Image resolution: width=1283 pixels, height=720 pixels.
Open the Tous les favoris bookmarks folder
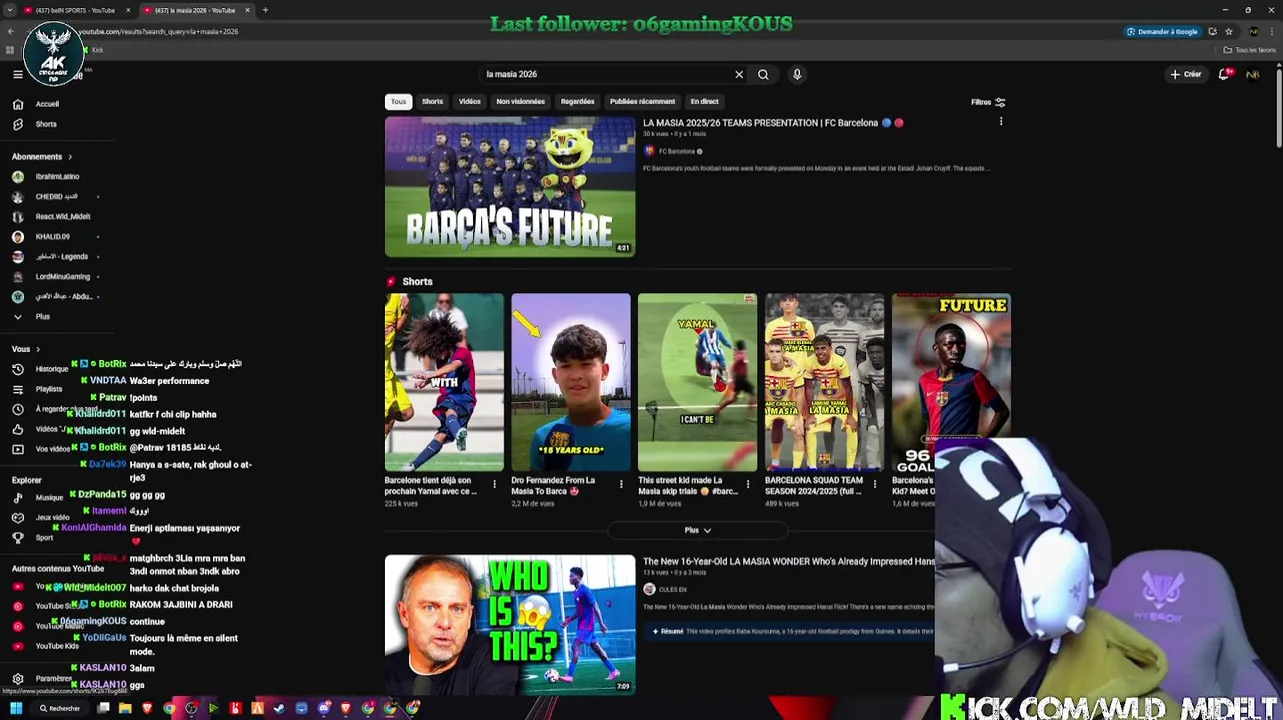pos(1250,50)
